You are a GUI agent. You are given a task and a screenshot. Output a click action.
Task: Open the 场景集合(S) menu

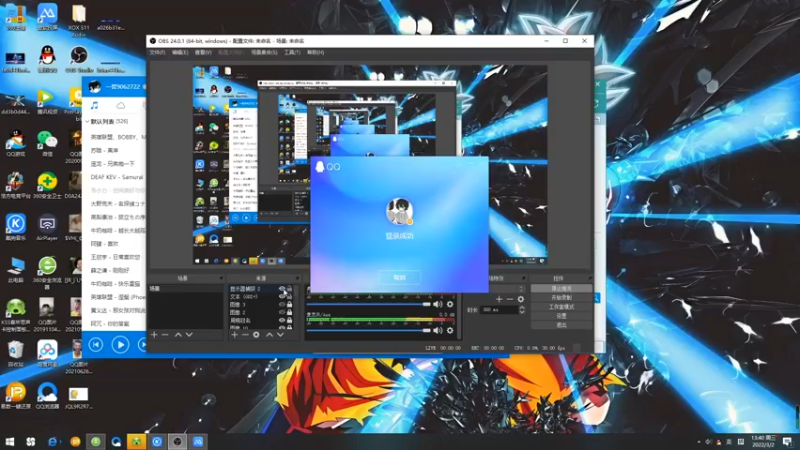point(264,53)
